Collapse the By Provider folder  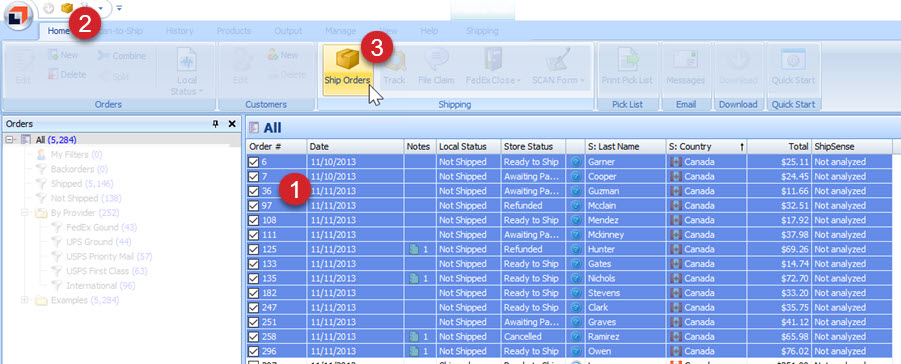[25, 213]
